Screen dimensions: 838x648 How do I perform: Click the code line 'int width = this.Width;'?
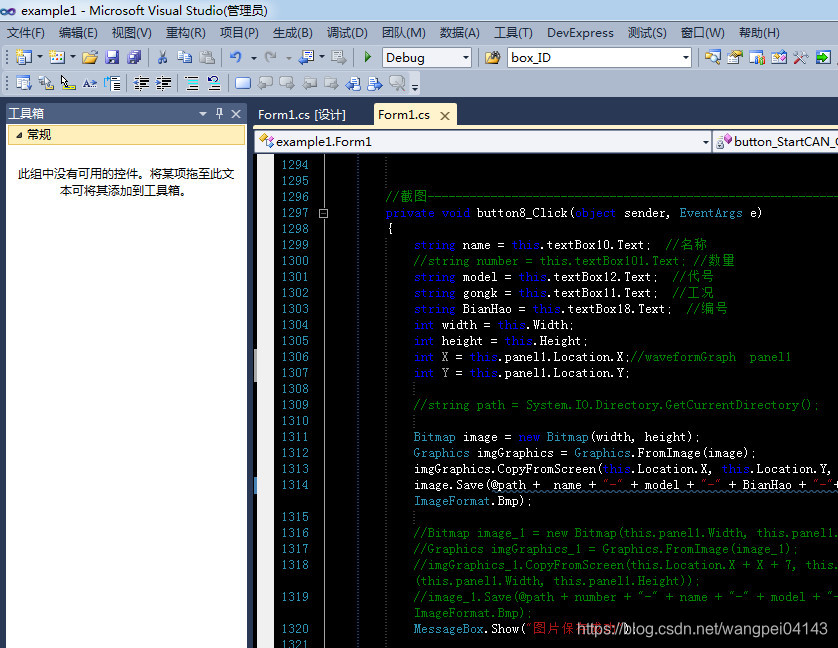pyautogui.click(x=493, y=325)
